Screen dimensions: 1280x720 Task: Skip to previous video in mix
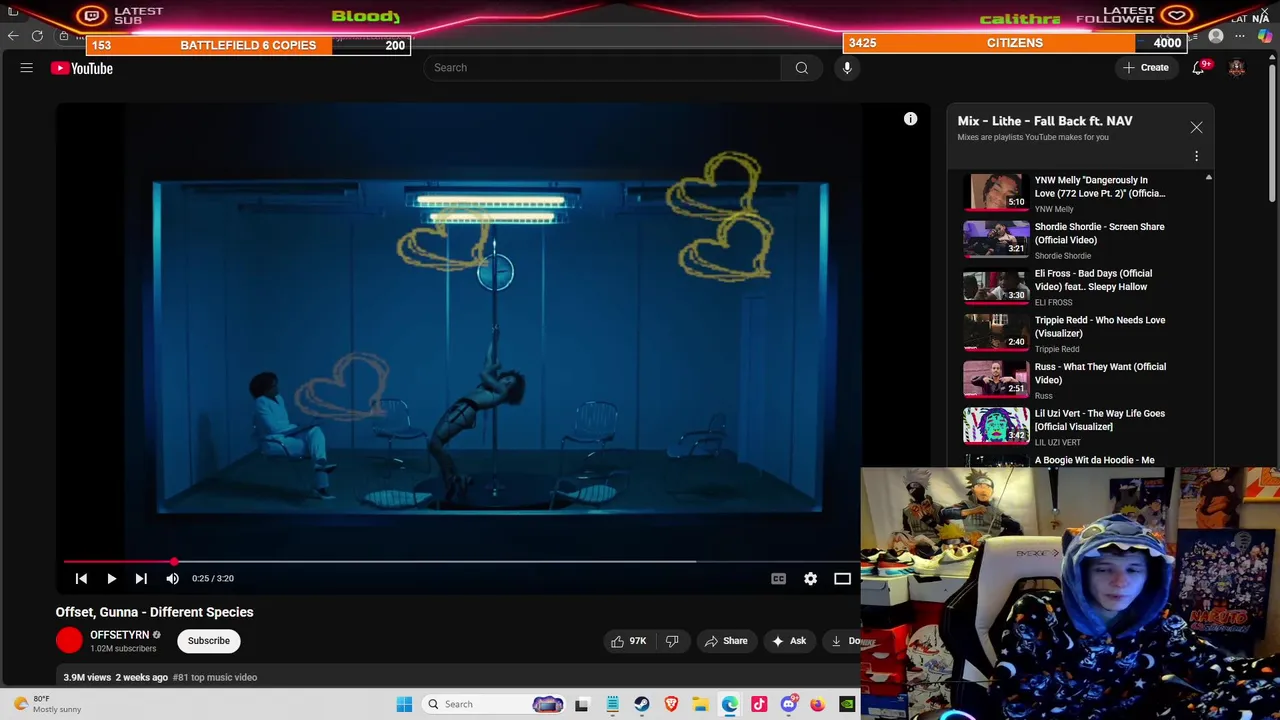coord(82,578)
